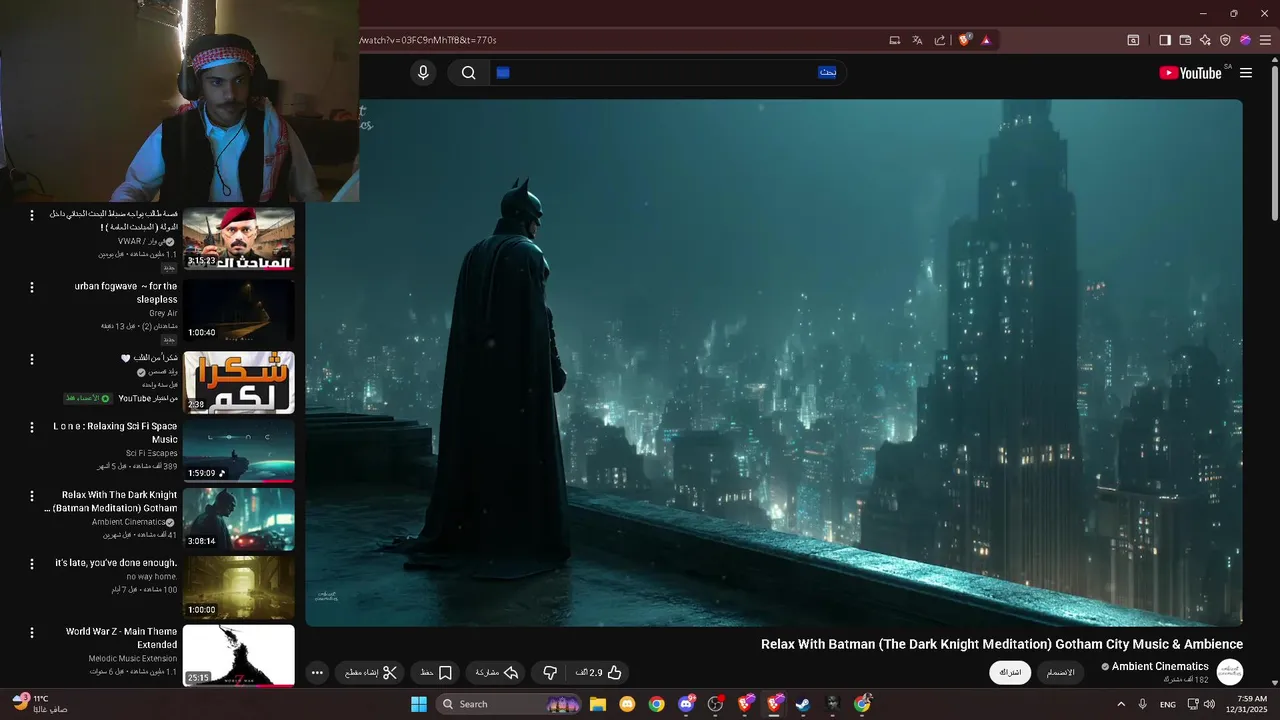Open the Brave Rewards triangle icon
Viewport: 1280px width, 720px height.
coord(986,40)
